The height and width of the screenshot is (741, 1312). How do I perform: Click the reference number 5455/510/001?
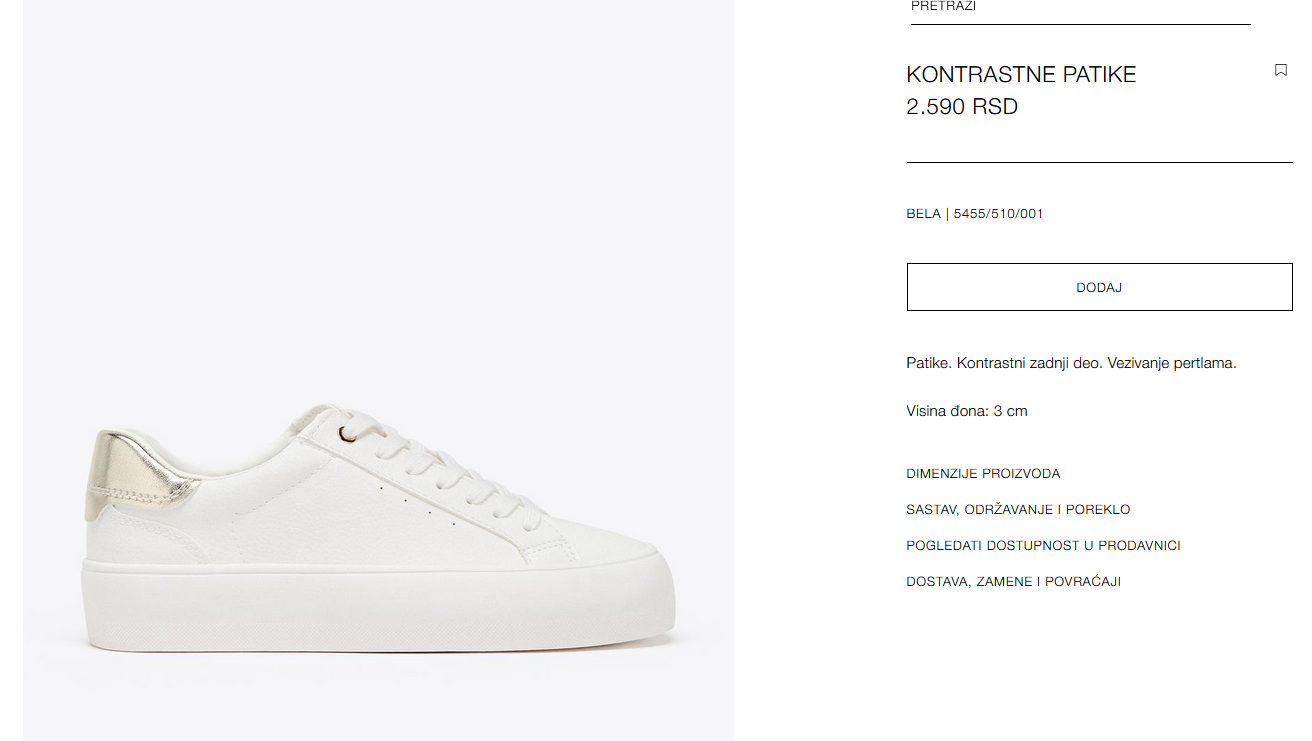click(998, 214)
